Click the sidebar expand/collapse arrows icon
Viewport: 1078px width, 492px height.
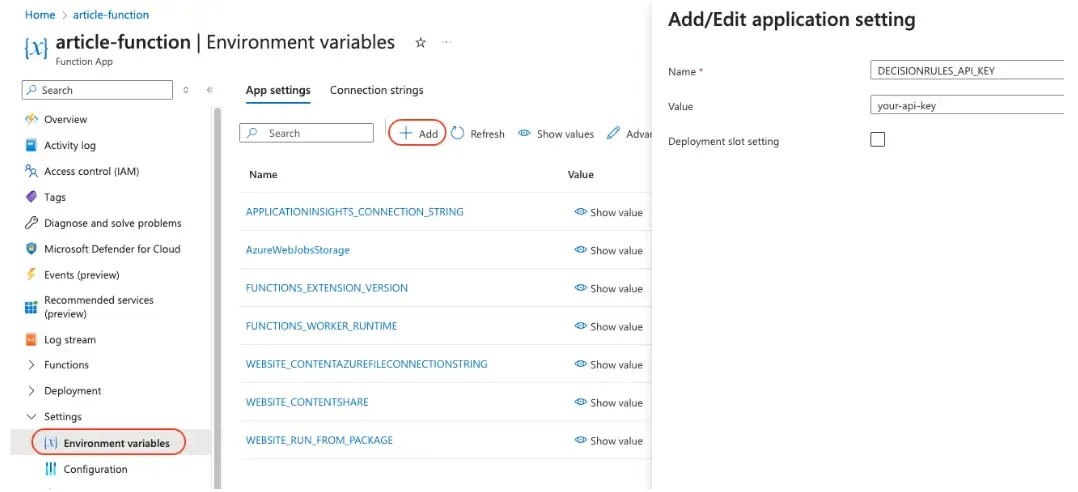[x=186, y=90]
